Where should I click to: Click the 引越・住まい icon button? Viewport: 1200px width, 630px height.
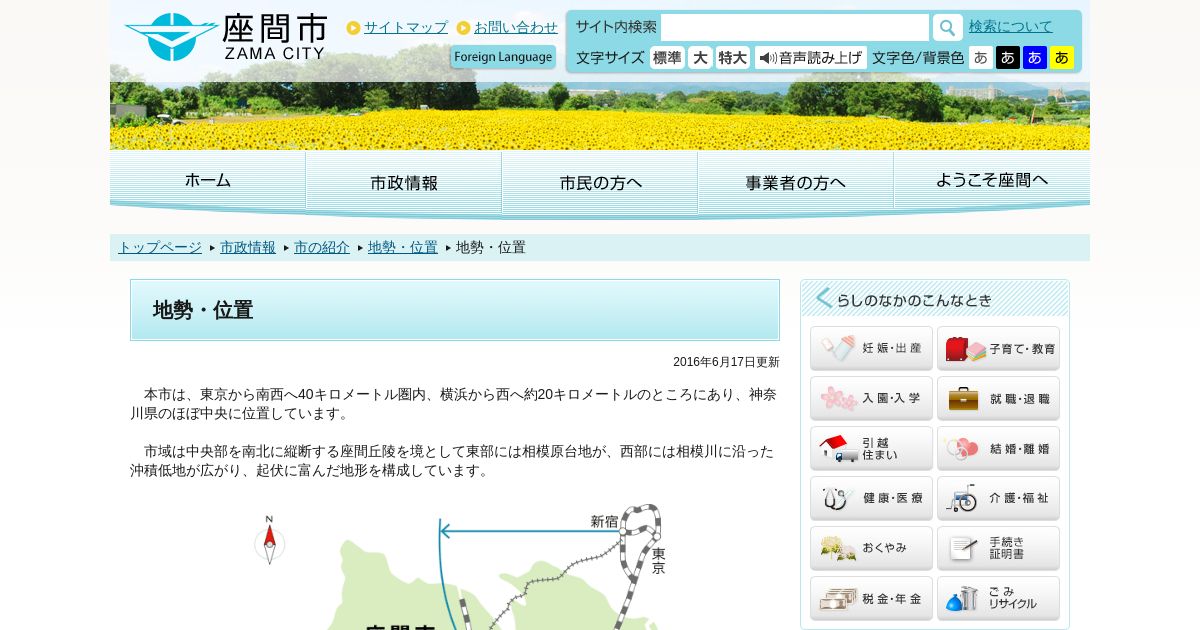[x=871, y=448]
